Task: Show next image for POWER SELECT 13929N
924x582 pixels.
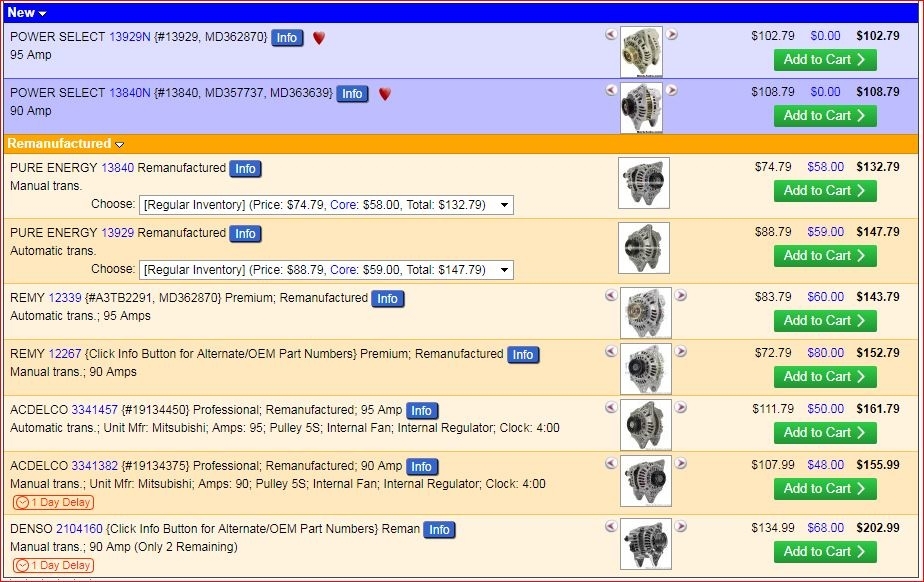Action: pos(672,34)
